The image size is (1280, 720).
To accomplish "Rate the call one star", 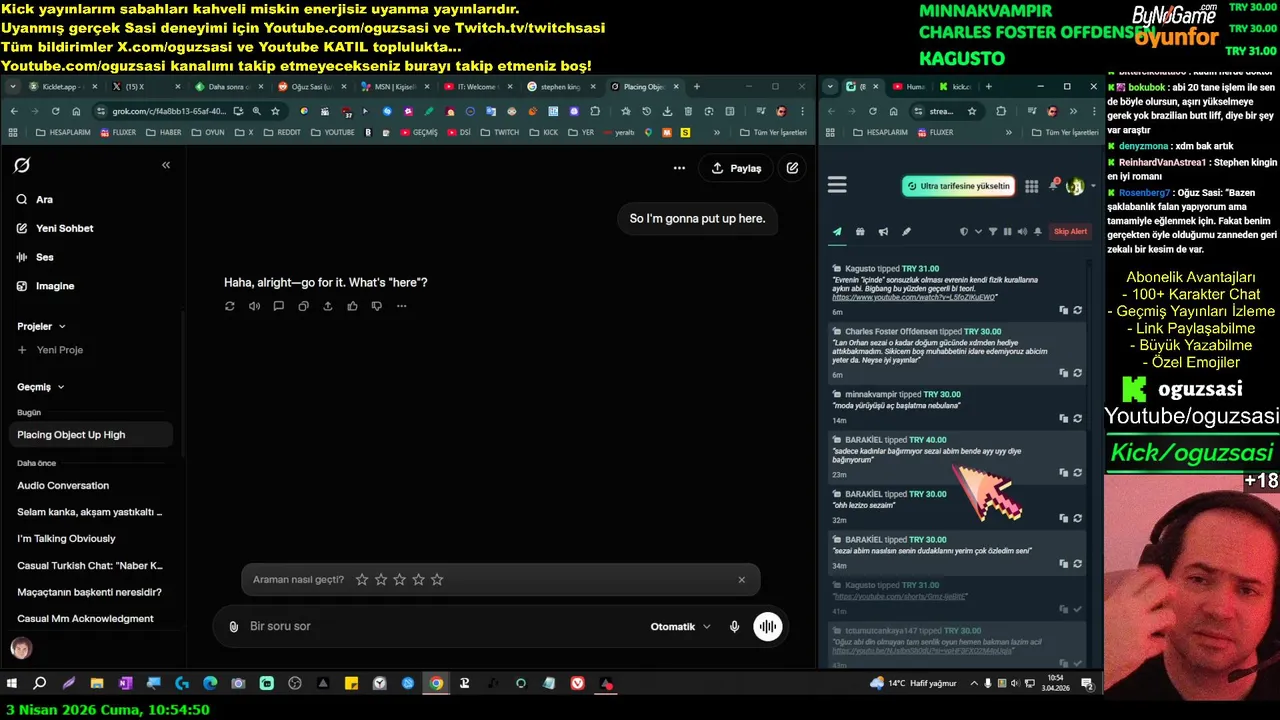I will [362, 579].
